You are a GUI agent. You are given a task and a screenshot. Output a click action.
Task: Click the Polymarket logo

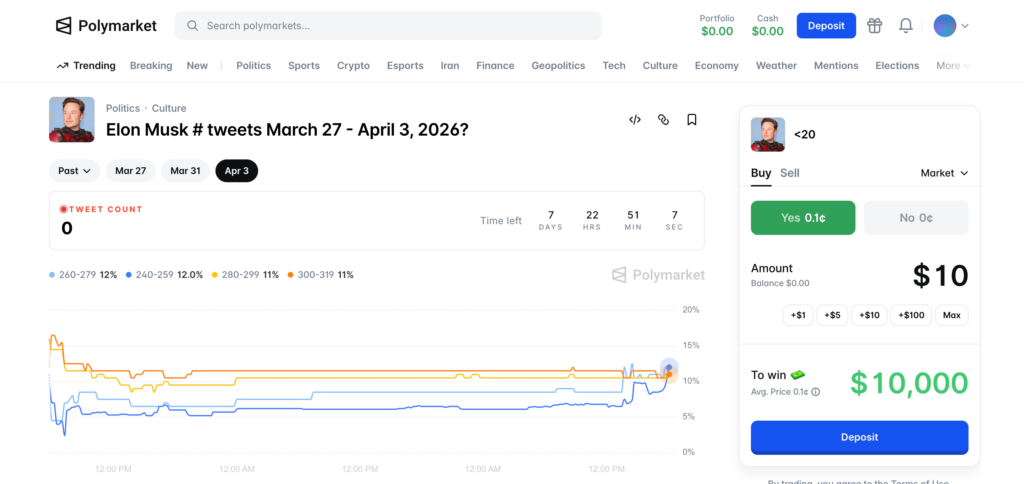point(106,25)
